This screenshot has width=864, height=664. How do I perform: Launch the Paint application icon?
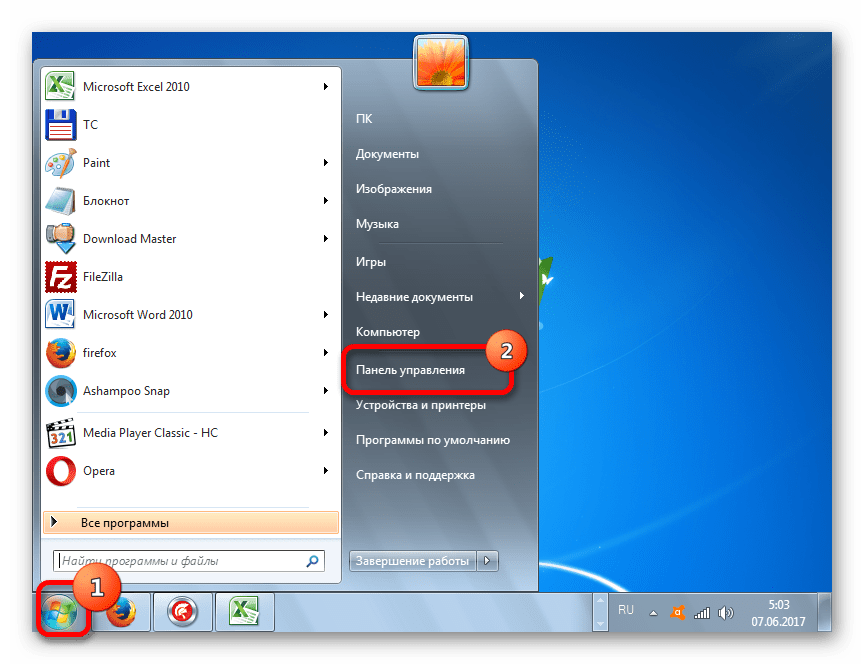[61, 163]
